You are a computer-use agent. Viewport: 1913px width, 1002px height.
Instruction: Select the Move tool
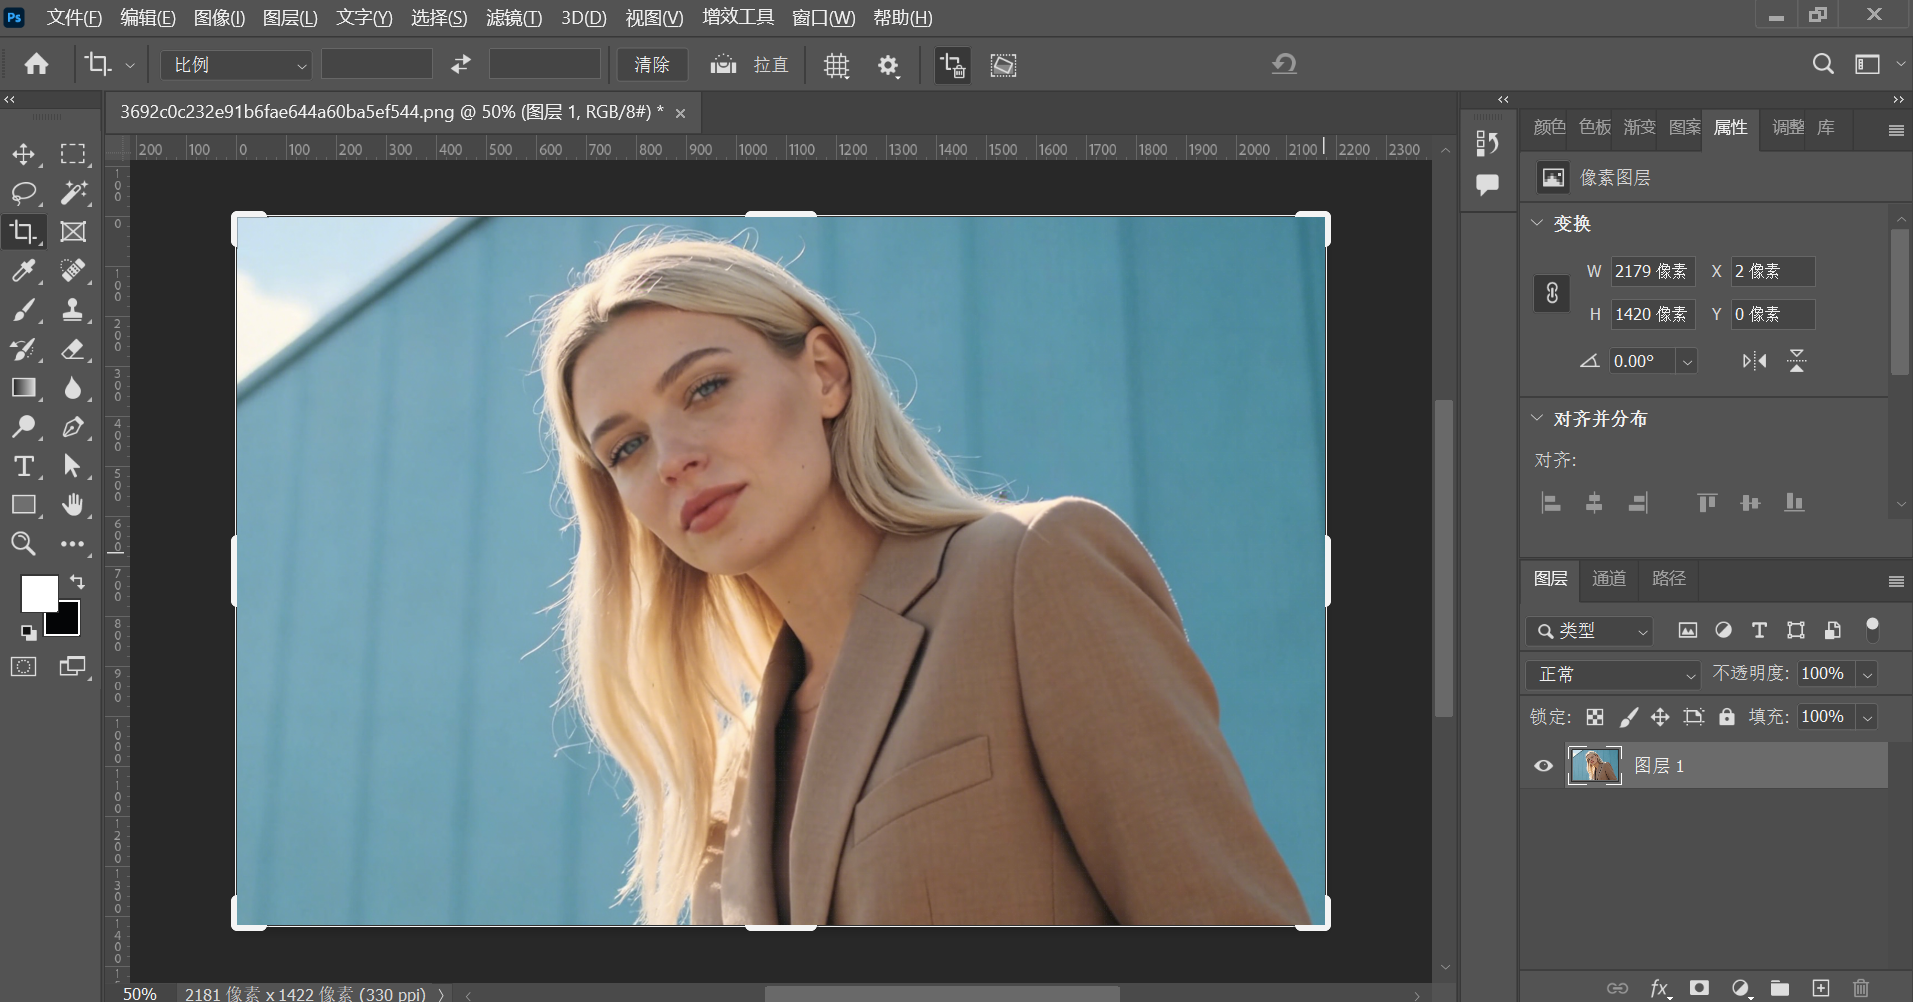[24, 154]
